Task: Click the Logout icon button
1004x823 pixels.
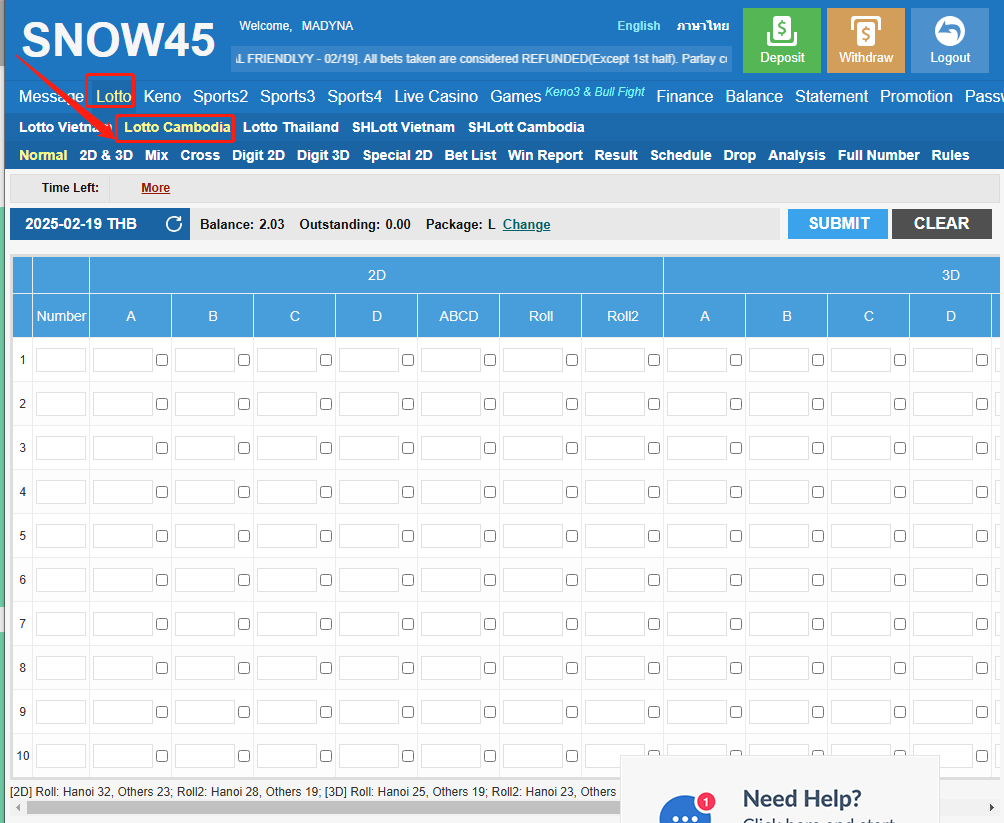Action: 949,40
